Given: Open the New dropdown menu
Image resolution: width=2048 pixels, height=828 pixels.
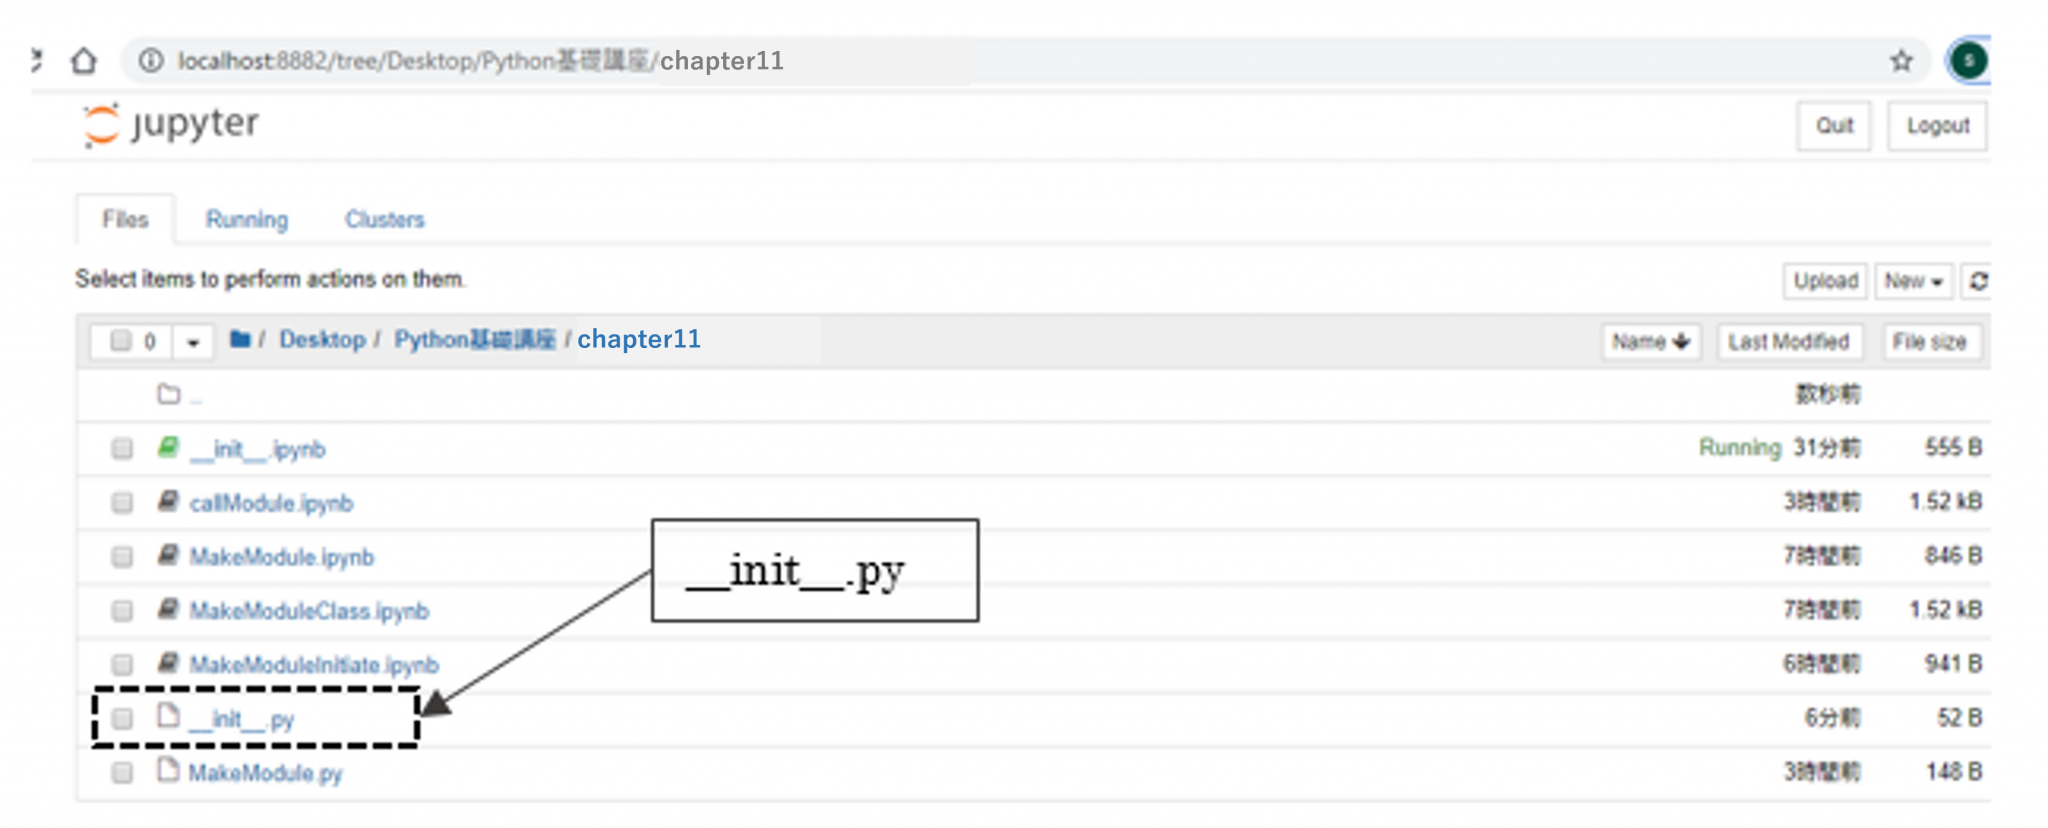Looking at the screenshot, I should point(1912,282).
